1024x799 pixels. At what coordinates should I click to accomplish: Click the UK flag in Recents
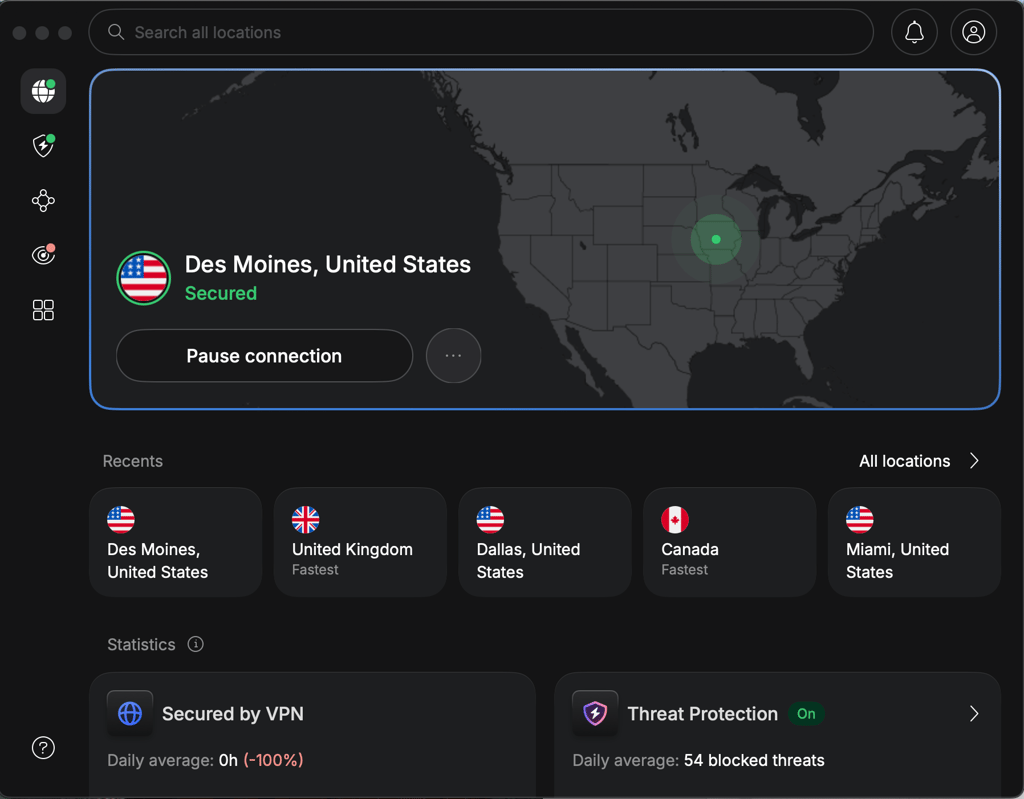(306, 520)
